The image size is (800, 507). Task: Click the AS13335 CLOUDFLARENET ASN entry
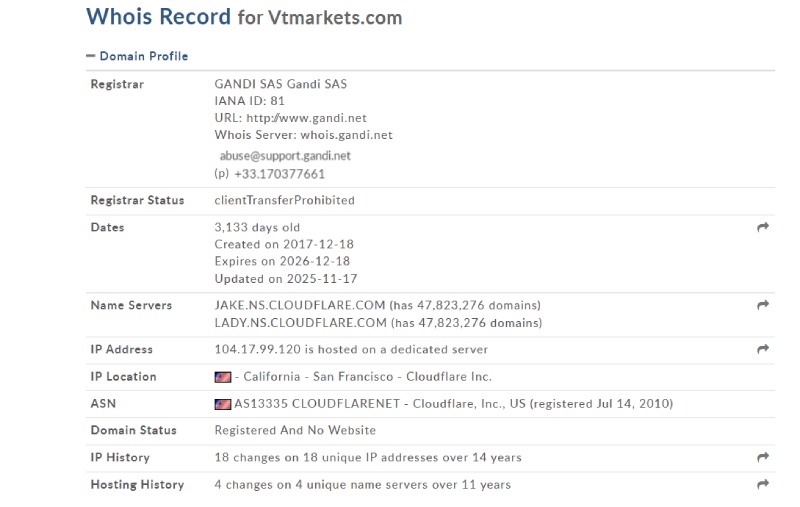pos(317,403)
